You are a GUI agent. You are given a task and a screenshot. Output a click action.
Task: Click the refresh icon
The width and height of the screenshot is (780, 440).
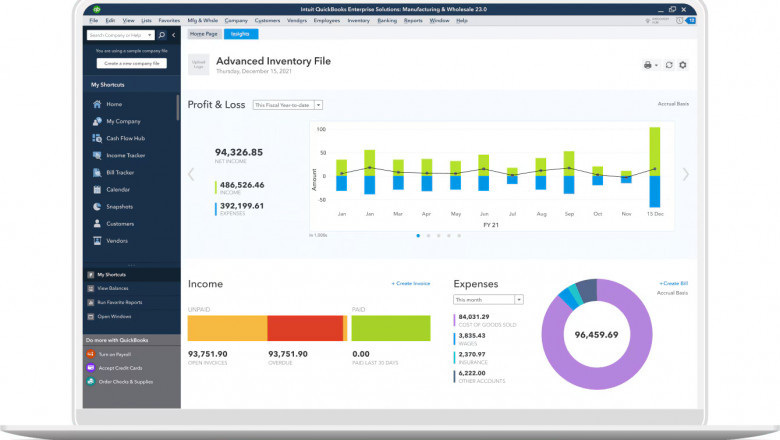669,65
